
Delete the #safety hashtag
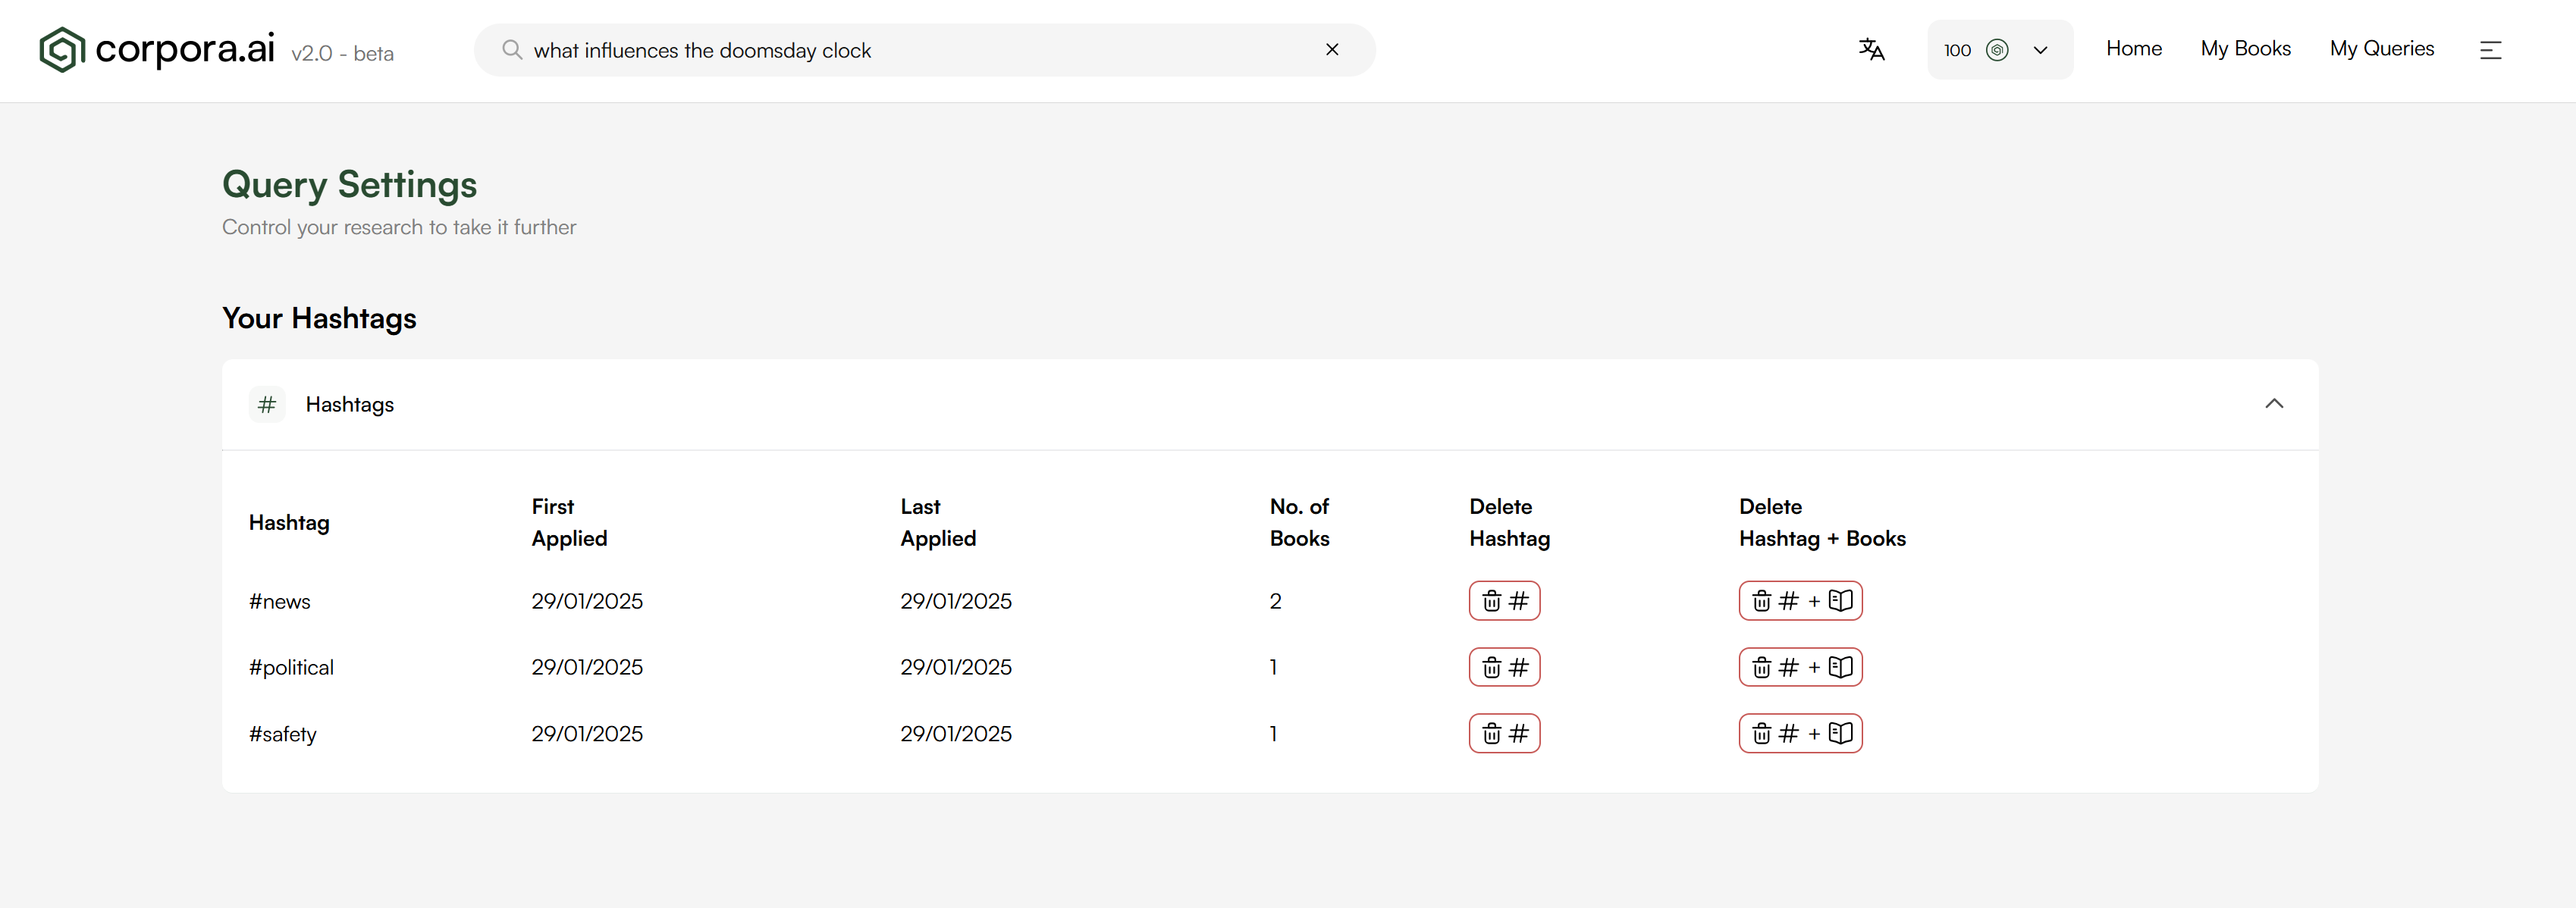(x=1504, y=734)
